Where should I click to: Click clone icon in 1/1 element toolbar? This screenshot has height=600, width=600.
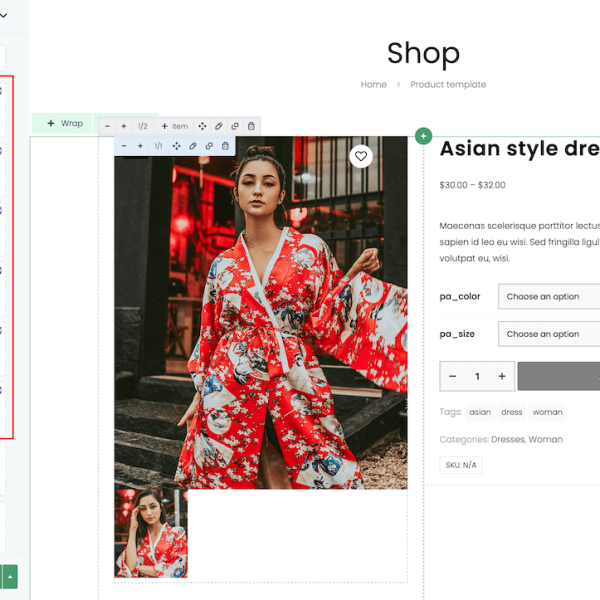(x=209, y=146)
